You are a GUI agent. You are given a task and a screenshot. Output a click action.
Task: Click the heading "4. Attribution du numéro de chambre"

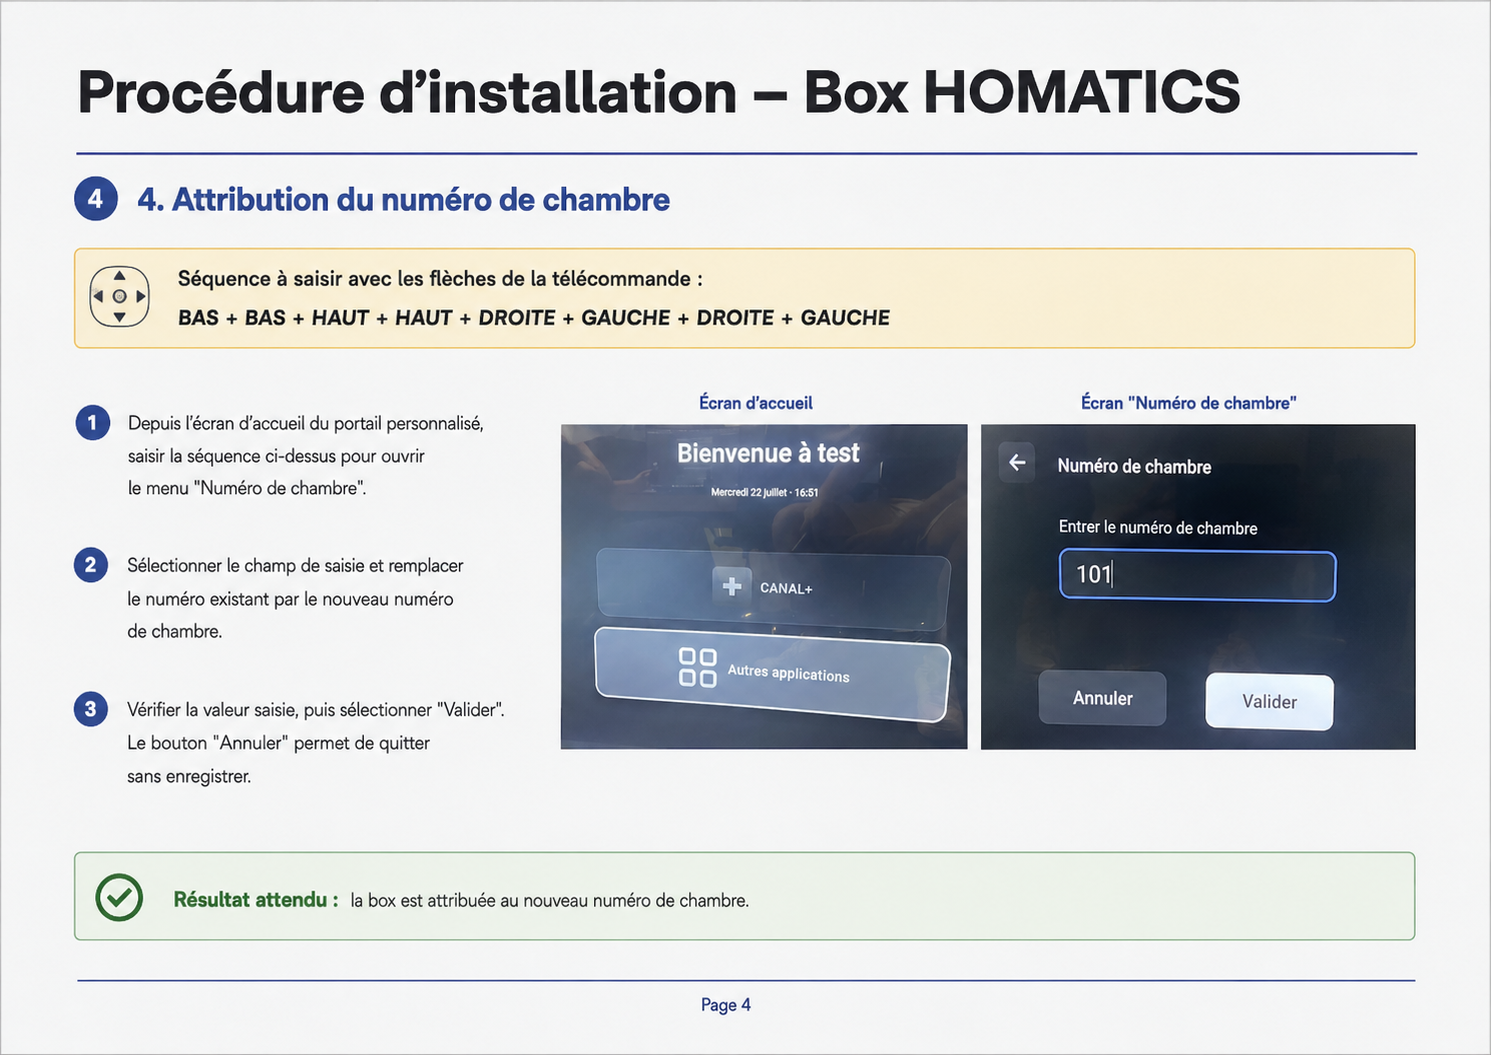pyautogui.click(x=403, y=199)
